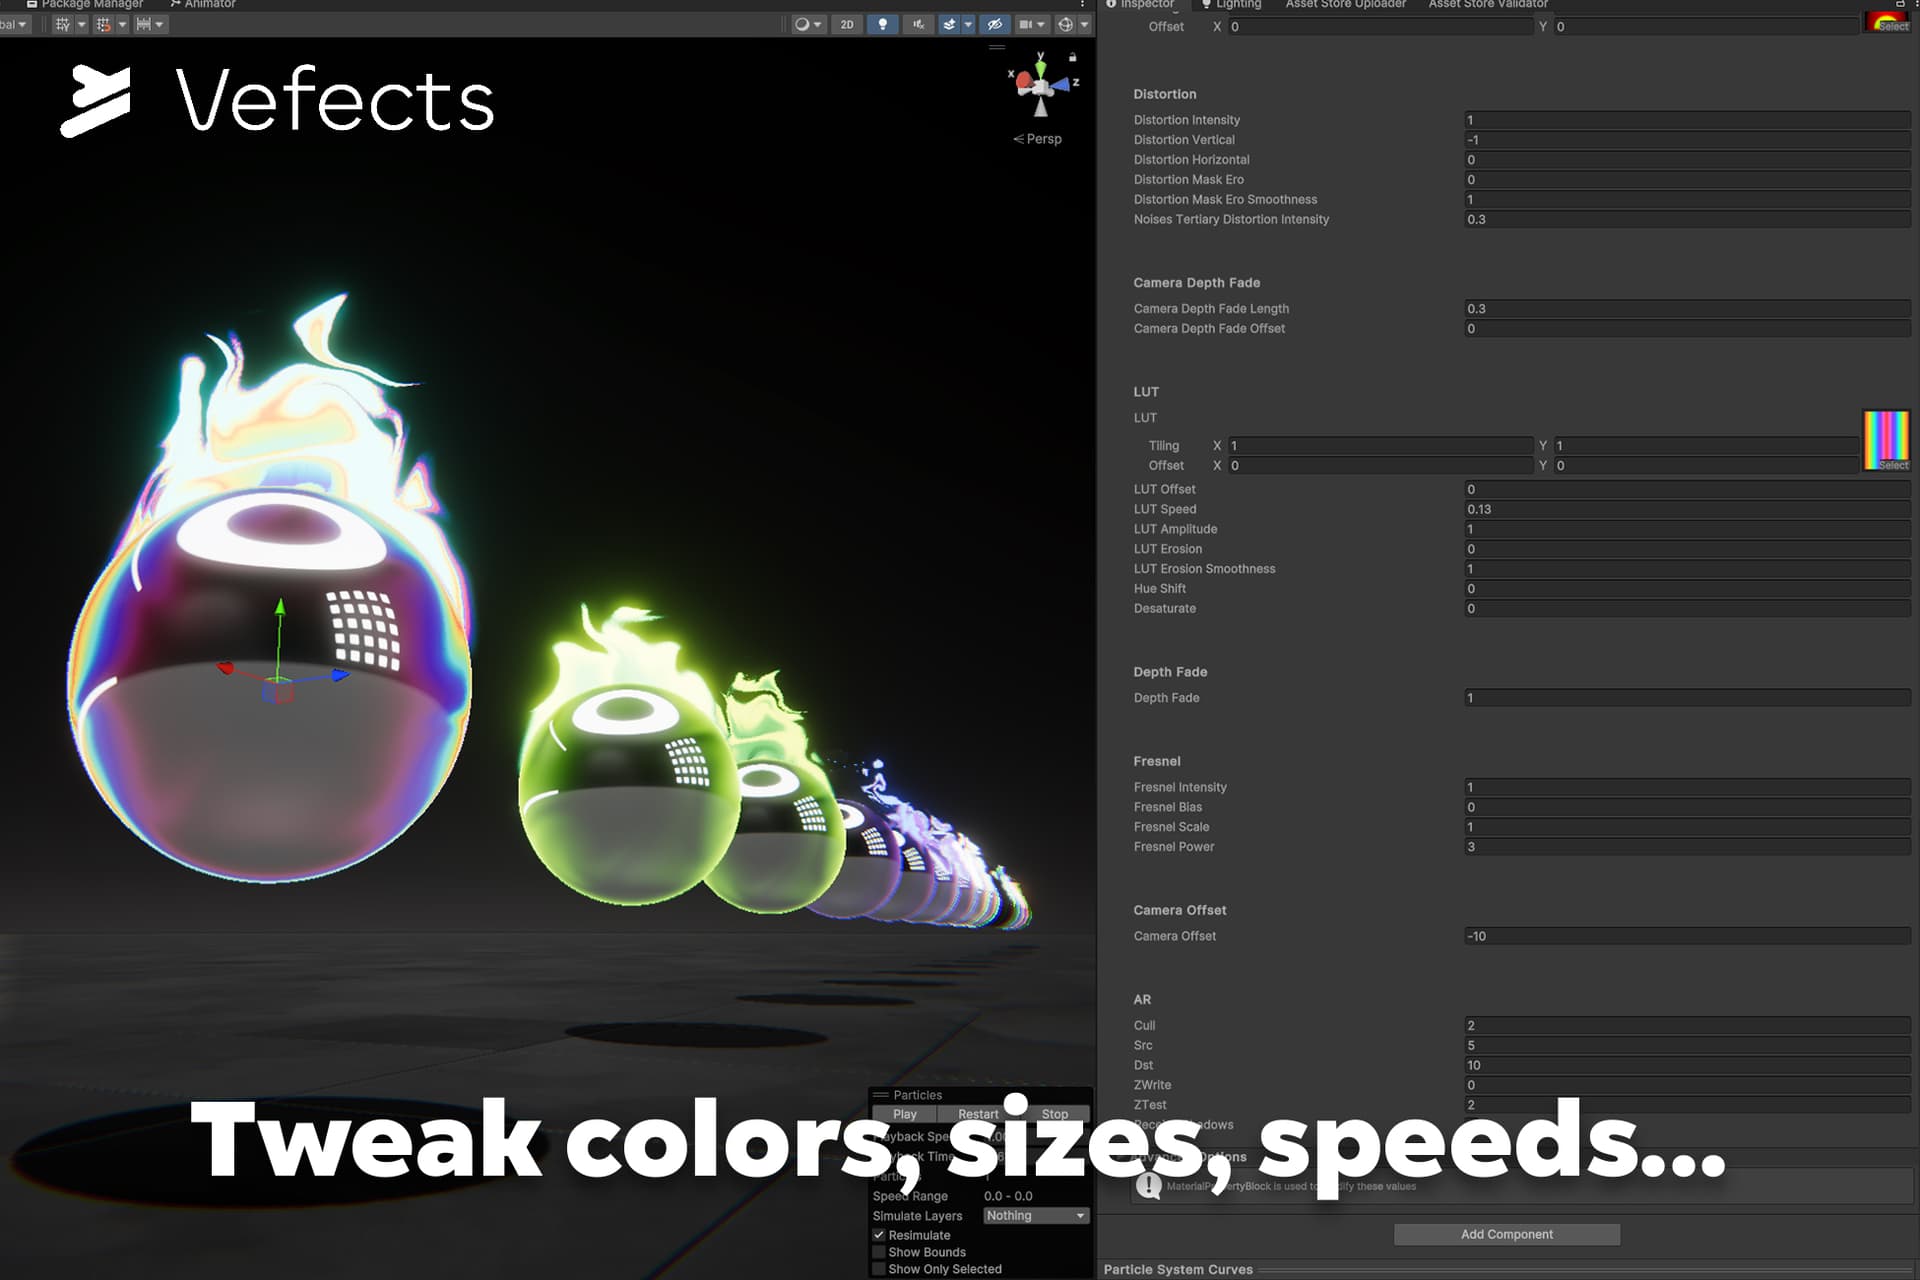Click the scene effects toggle icon

click(949, 25)
